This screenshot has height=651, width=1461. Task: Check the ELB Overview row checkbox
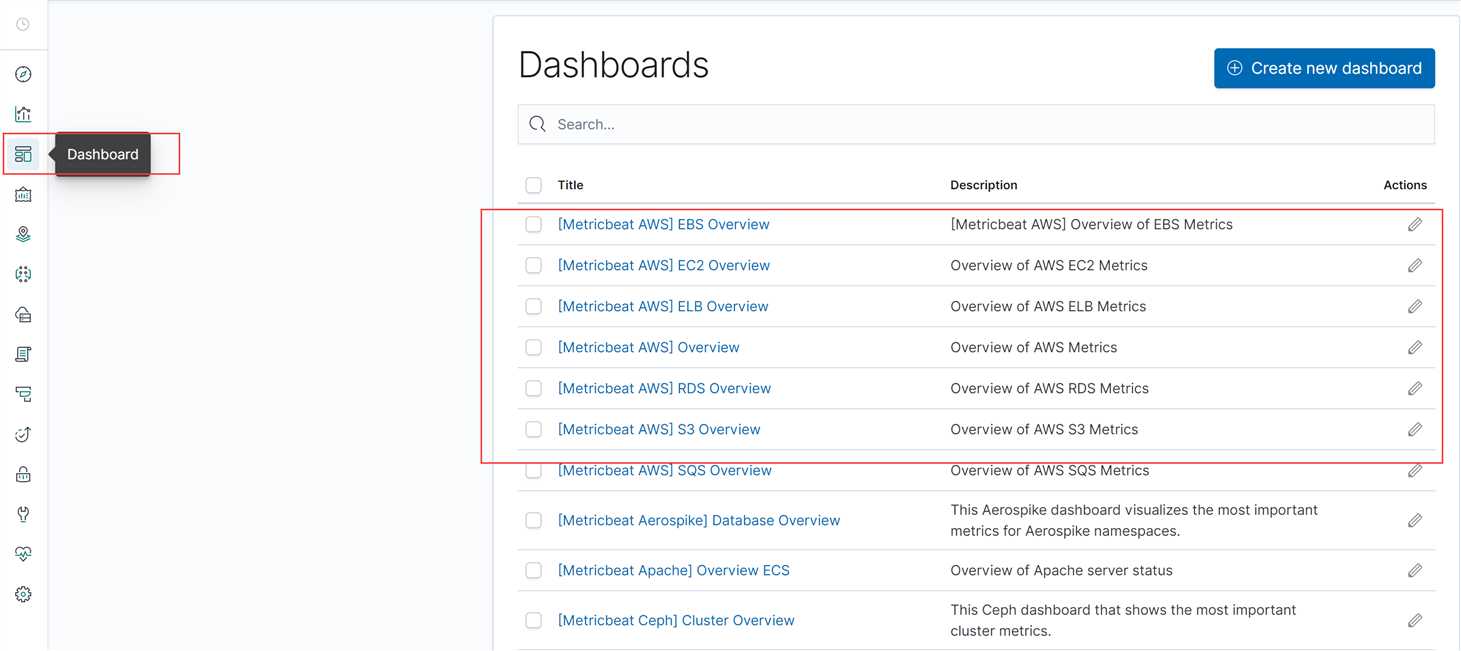coord(534,307)
